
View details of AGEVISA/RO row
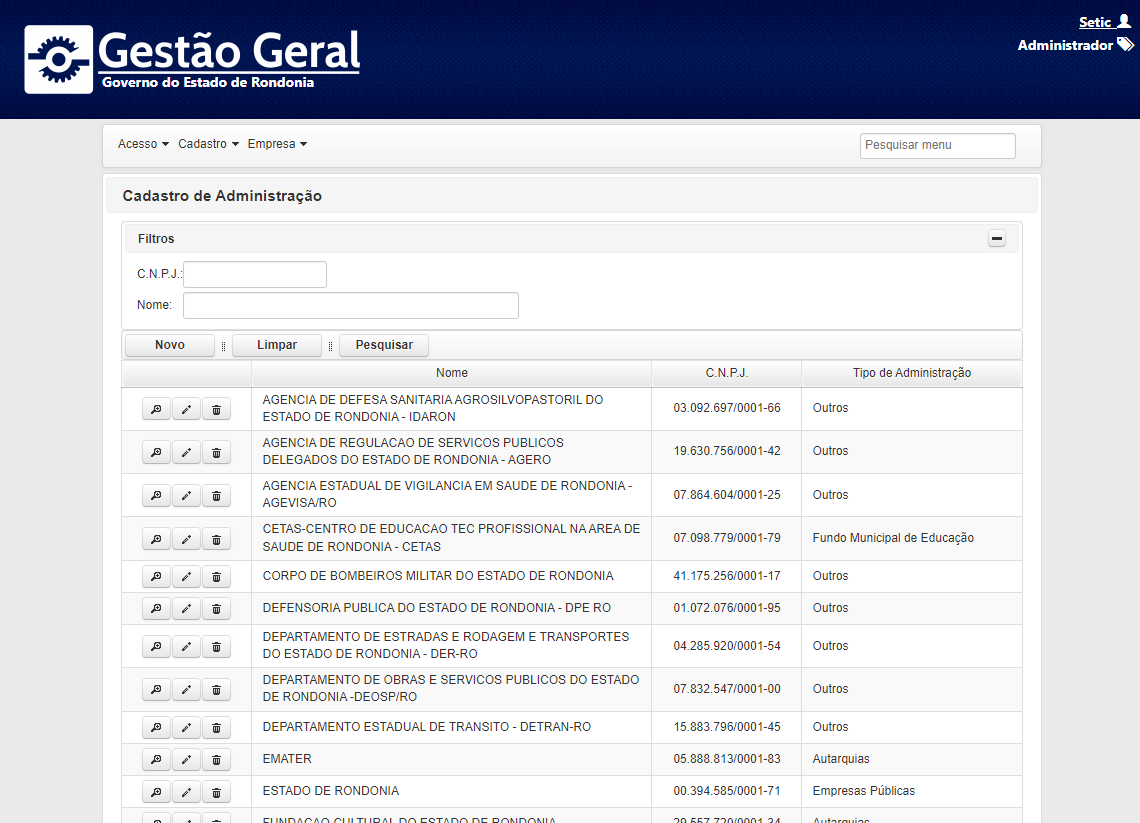coord(156,496)
